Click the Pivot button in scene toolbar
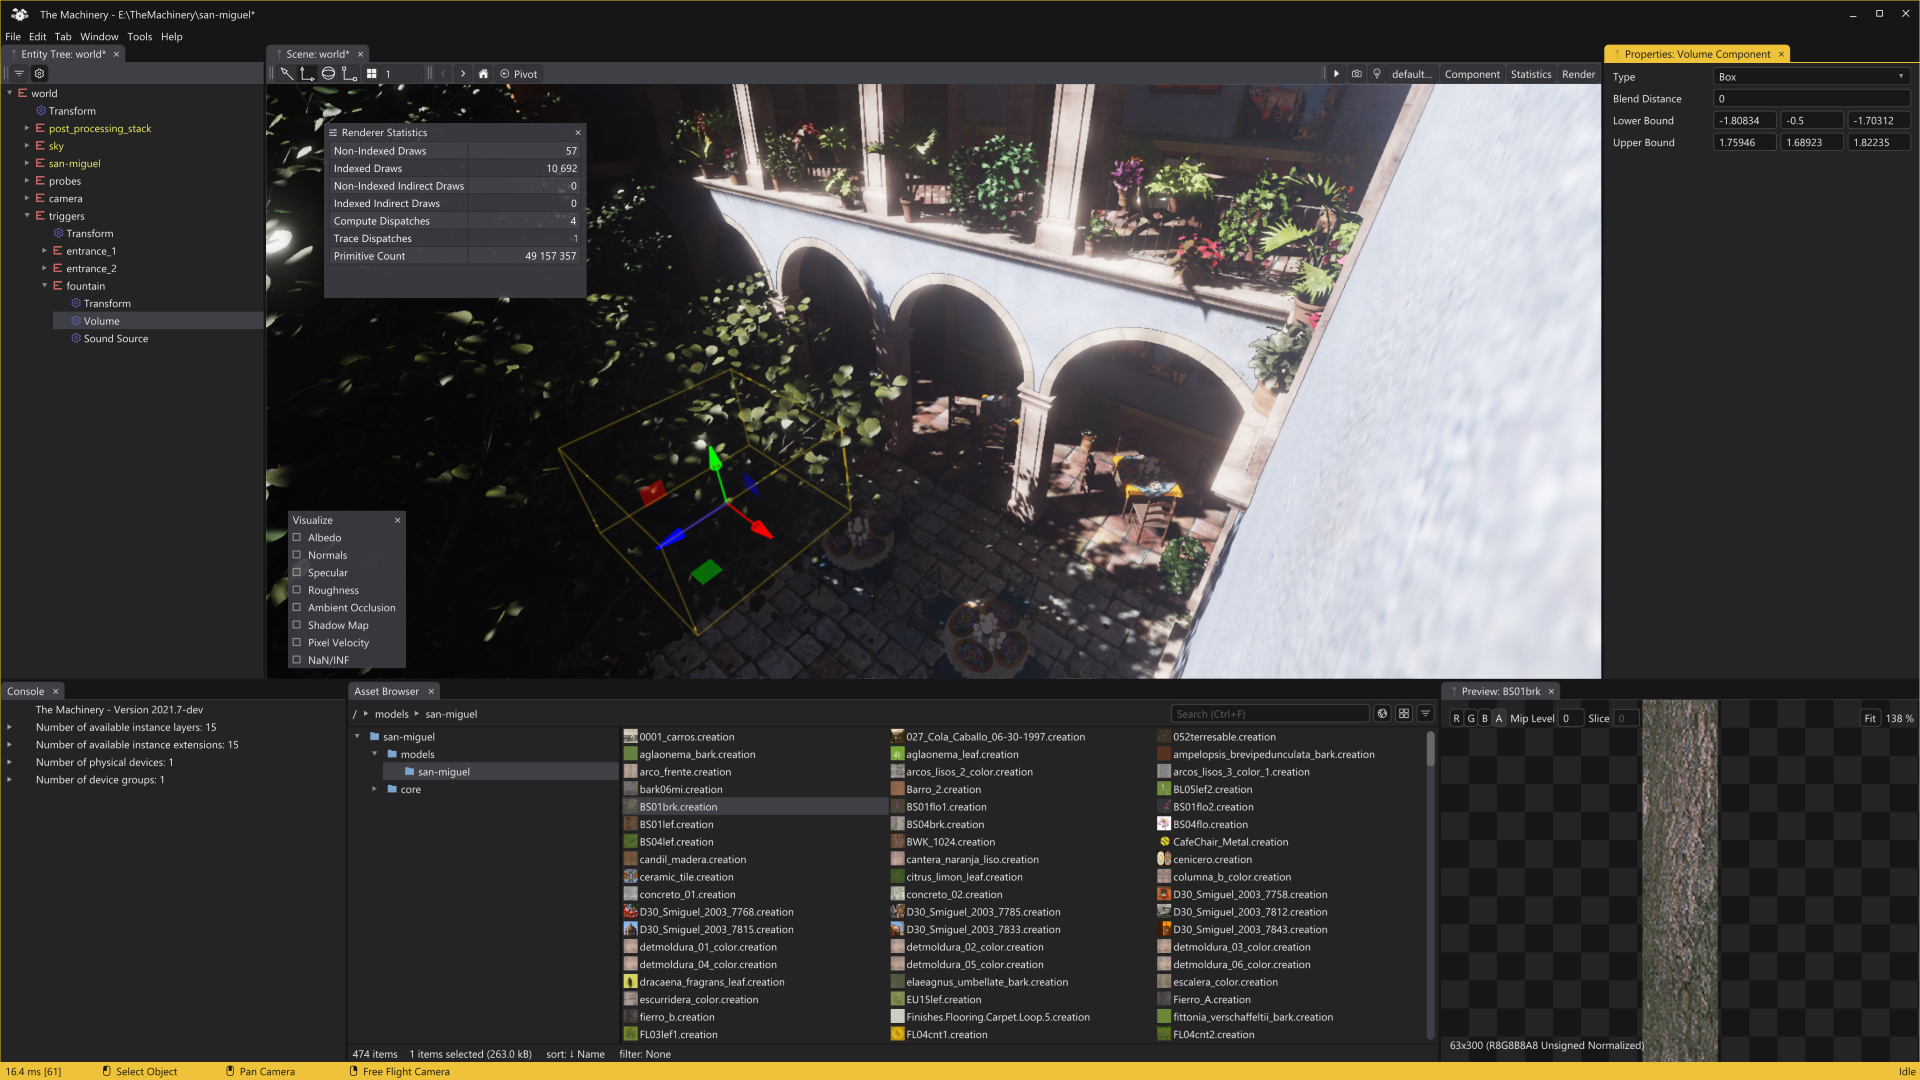This screenshot has height=1080, width=1920. (x=519, y=74)
